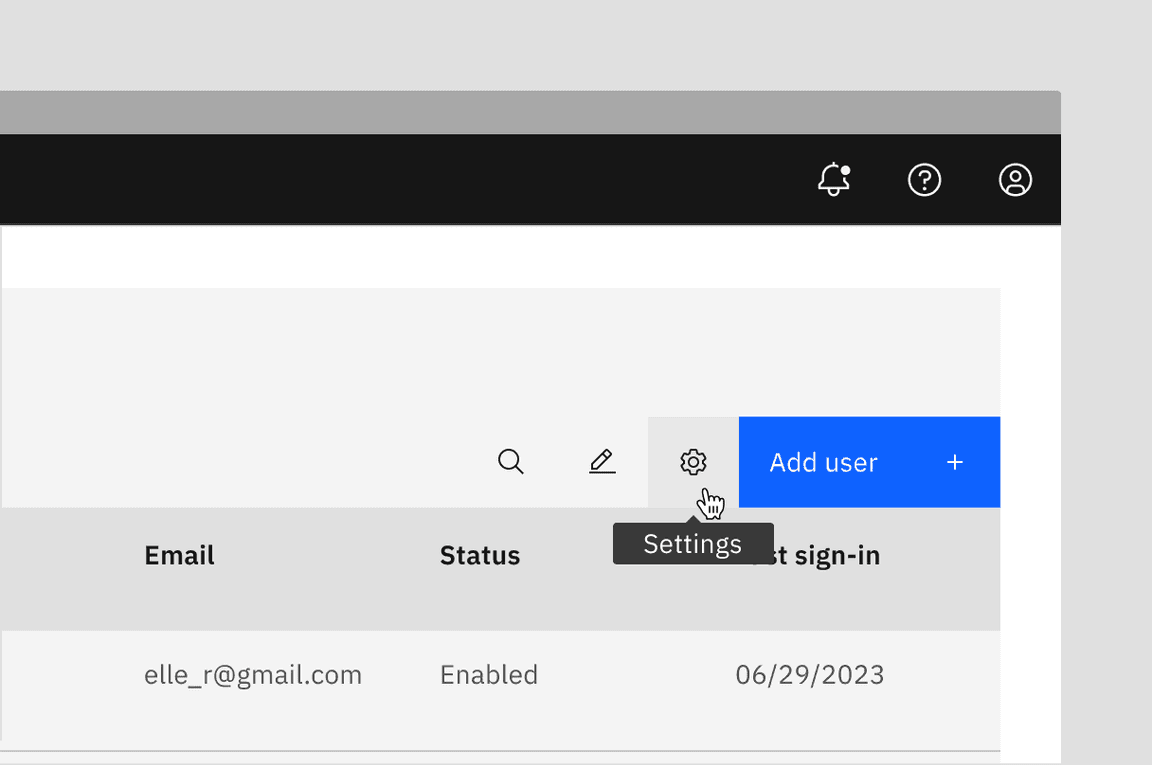Click the Settings tooltip label
This screenshot has width=1152, height=765.
(692, 544)
